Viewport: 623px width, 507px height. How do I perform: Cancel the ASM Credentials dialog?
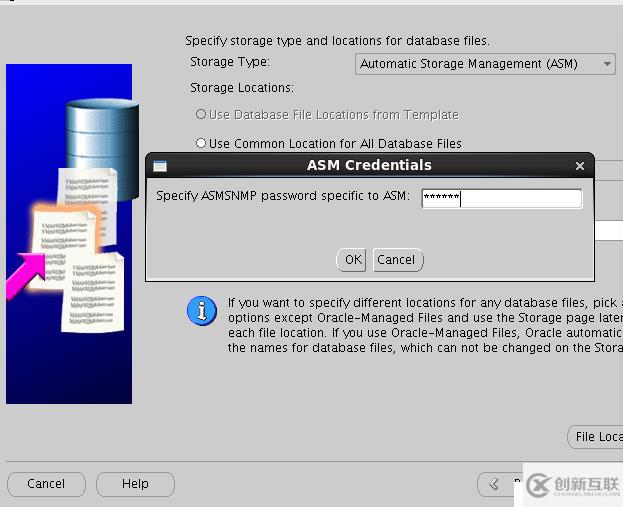click(398, 260)
